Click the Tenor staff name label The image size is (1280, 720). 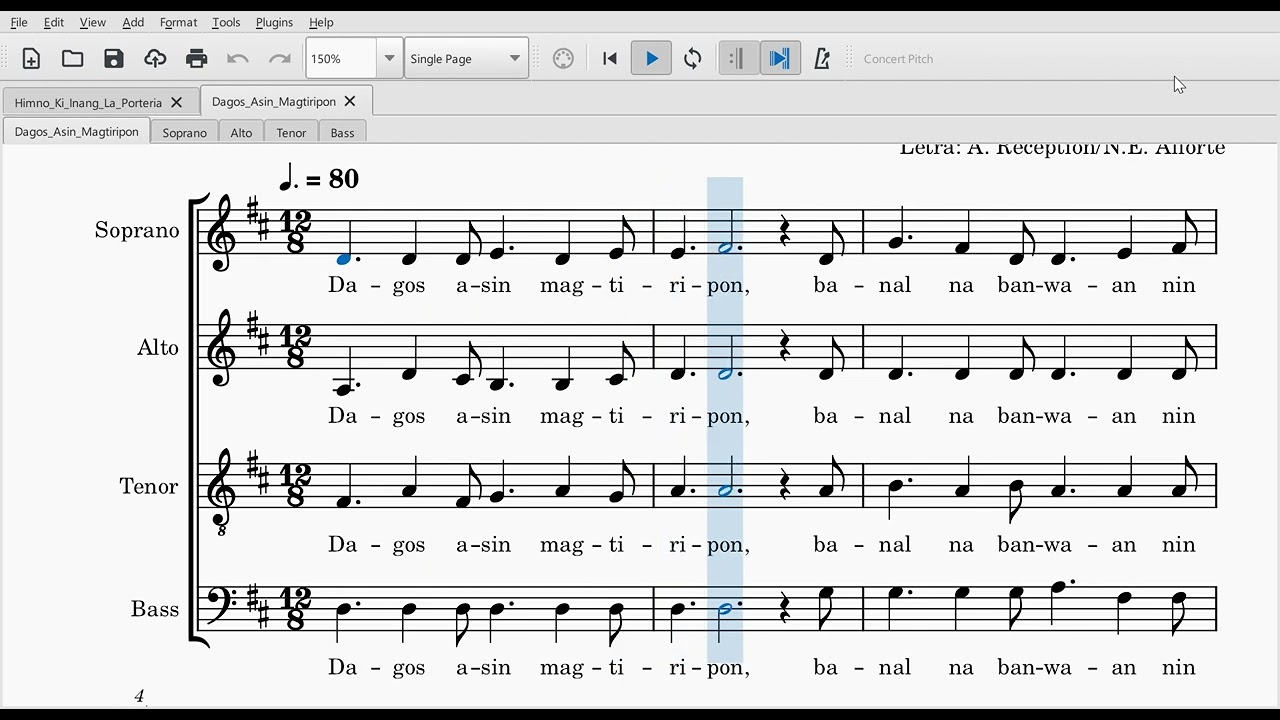click(x=149, y=486)
